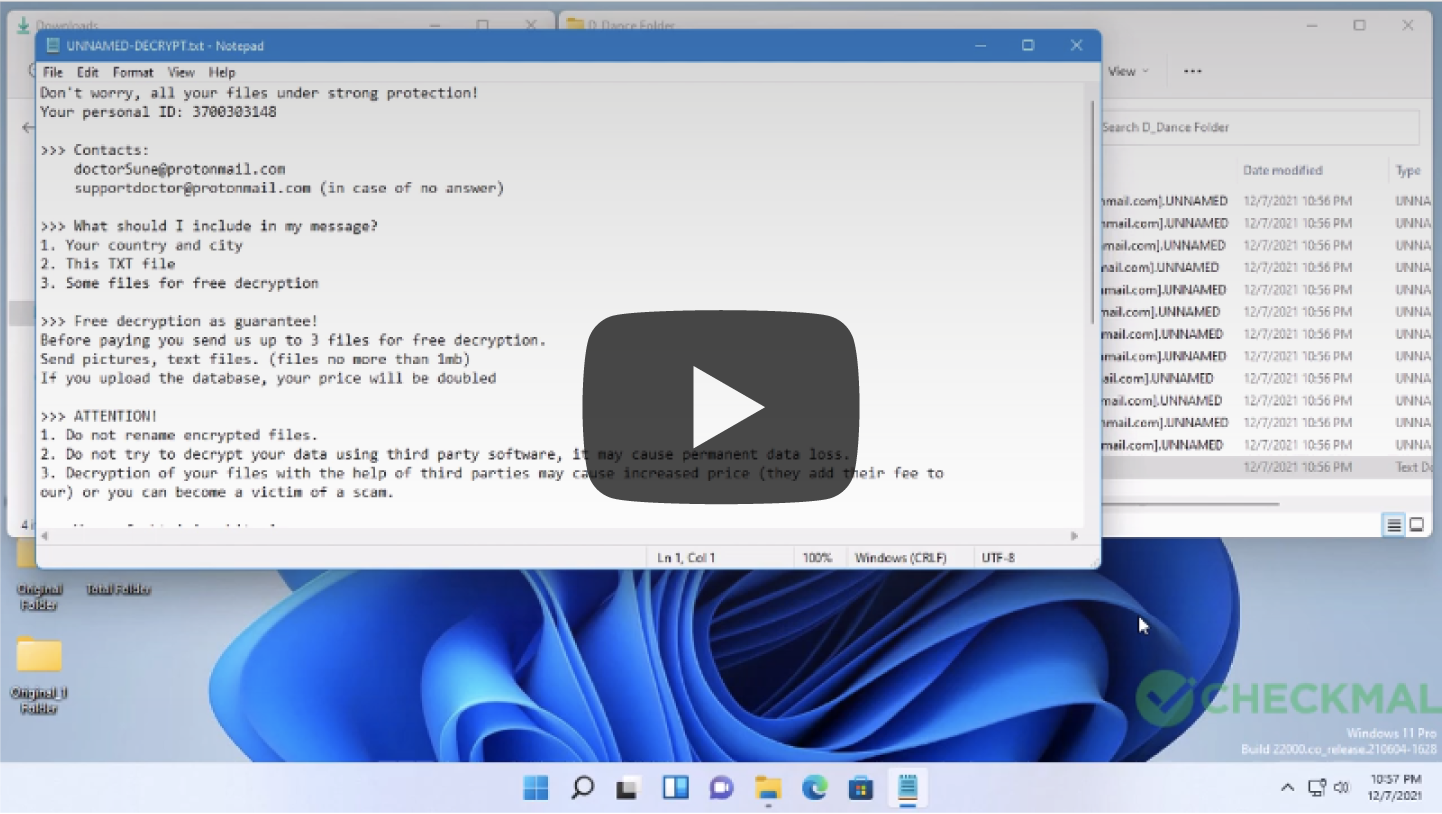Click '>>> Free decryption as guarantee!' heading
This screenshot has height=814, width=1442.
(x=179, y=321)
